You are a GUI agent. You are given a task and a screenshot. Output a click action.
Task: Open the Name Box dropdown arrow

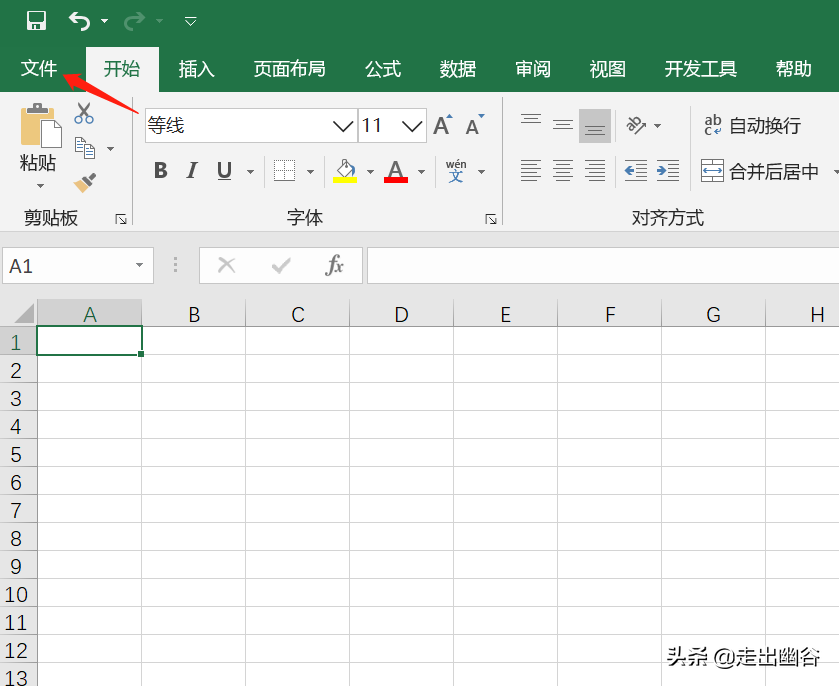[140, 265]
